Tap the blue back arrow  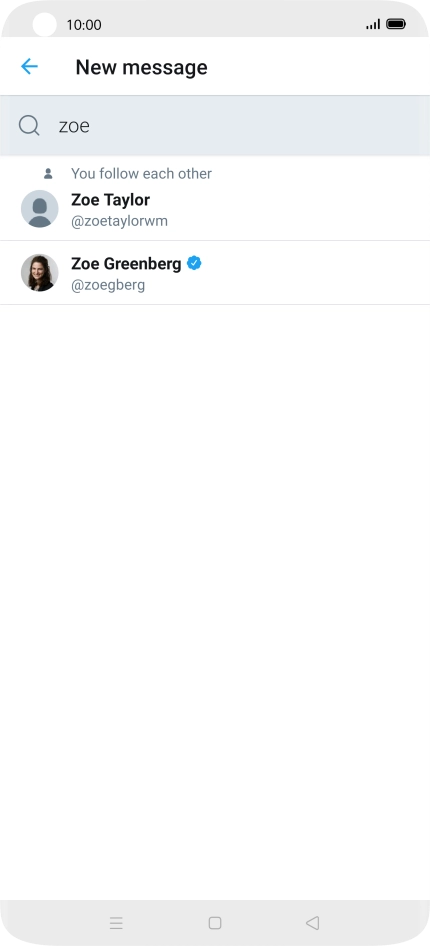pyautogui.click(x=29, y=66)
